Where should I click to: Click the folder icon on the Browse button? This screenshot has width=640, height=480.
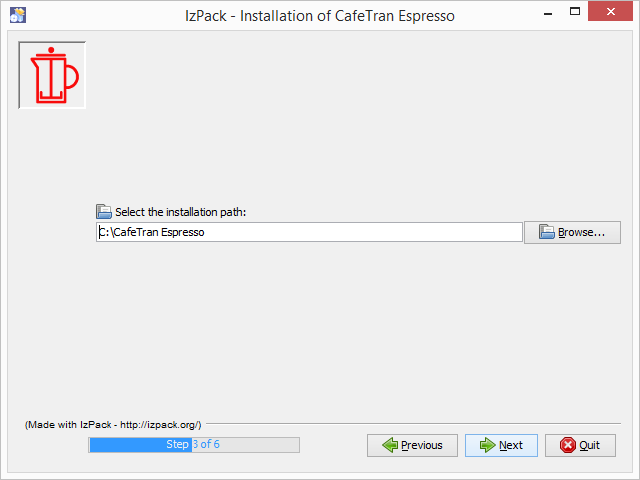[x=547, y=232]
